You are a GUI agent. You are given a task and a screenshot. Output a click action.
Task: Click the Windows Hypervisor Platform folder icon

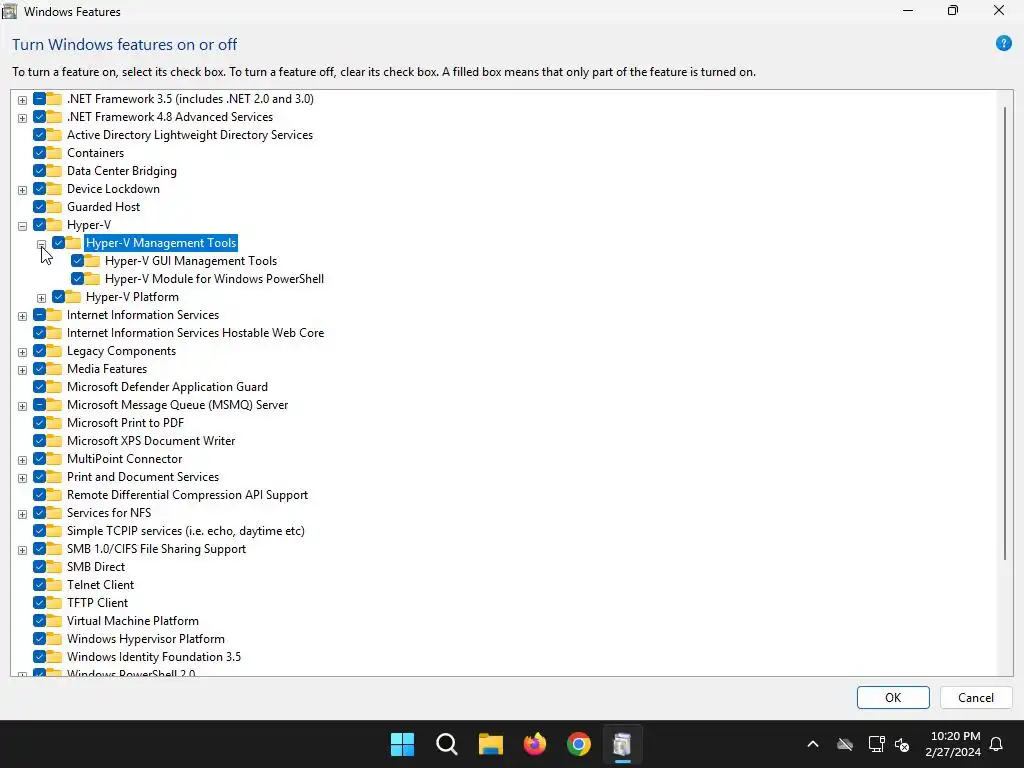click(x=55, y=639)
